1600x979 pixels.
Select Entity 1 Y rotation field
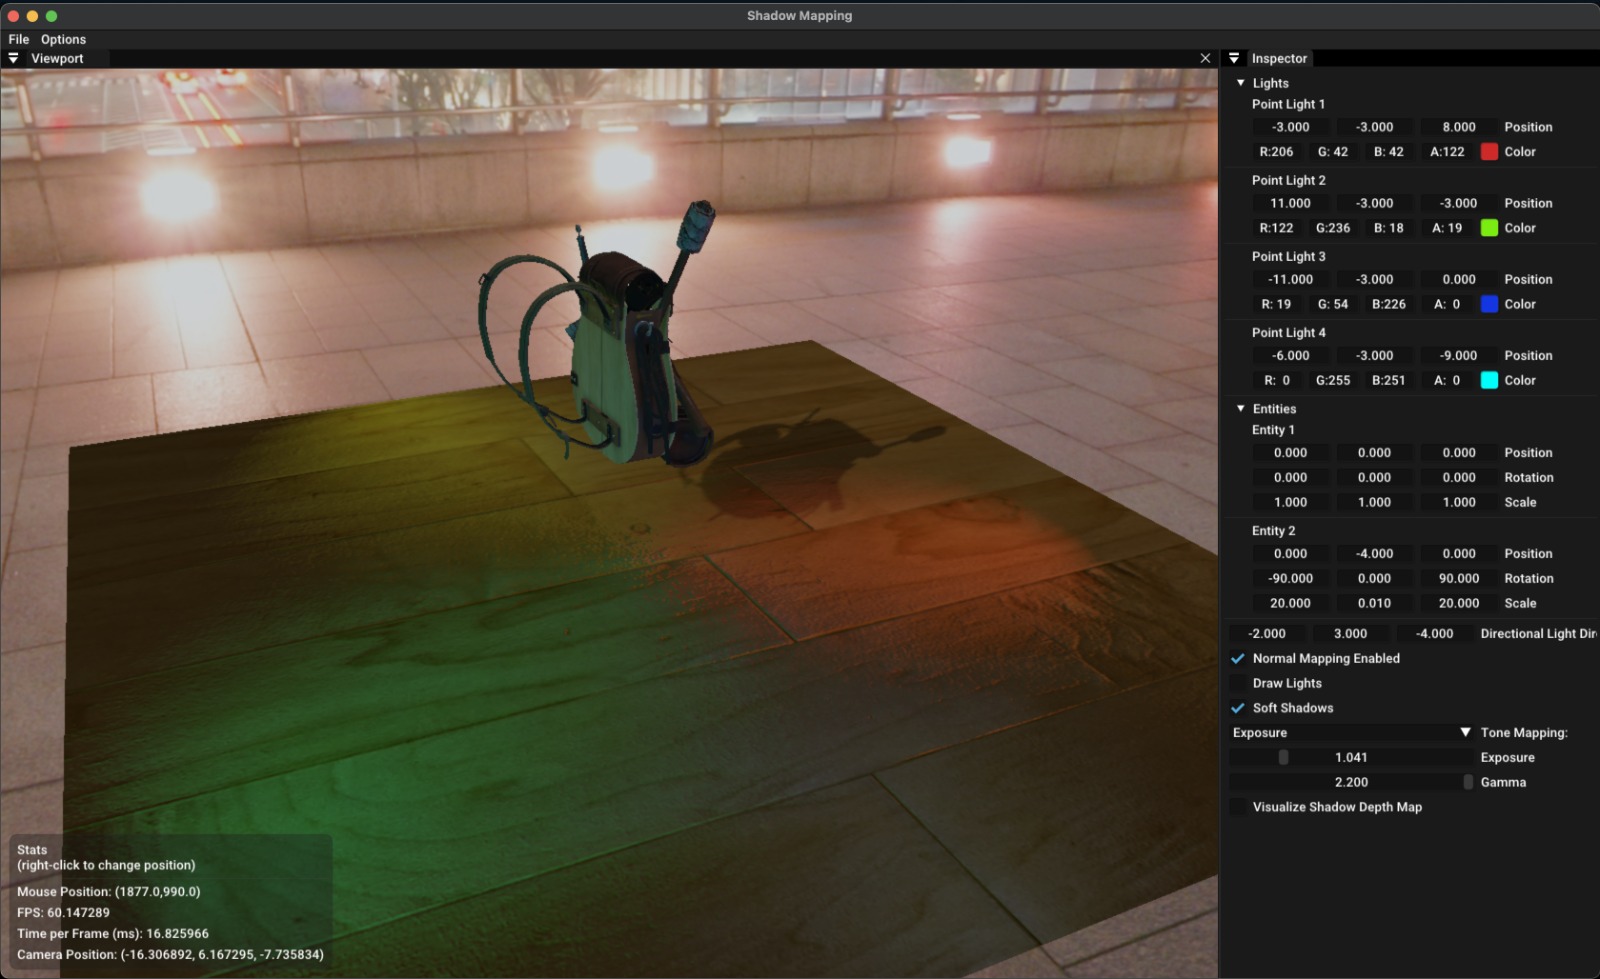pyautogui.click(x=1375, y=478)
